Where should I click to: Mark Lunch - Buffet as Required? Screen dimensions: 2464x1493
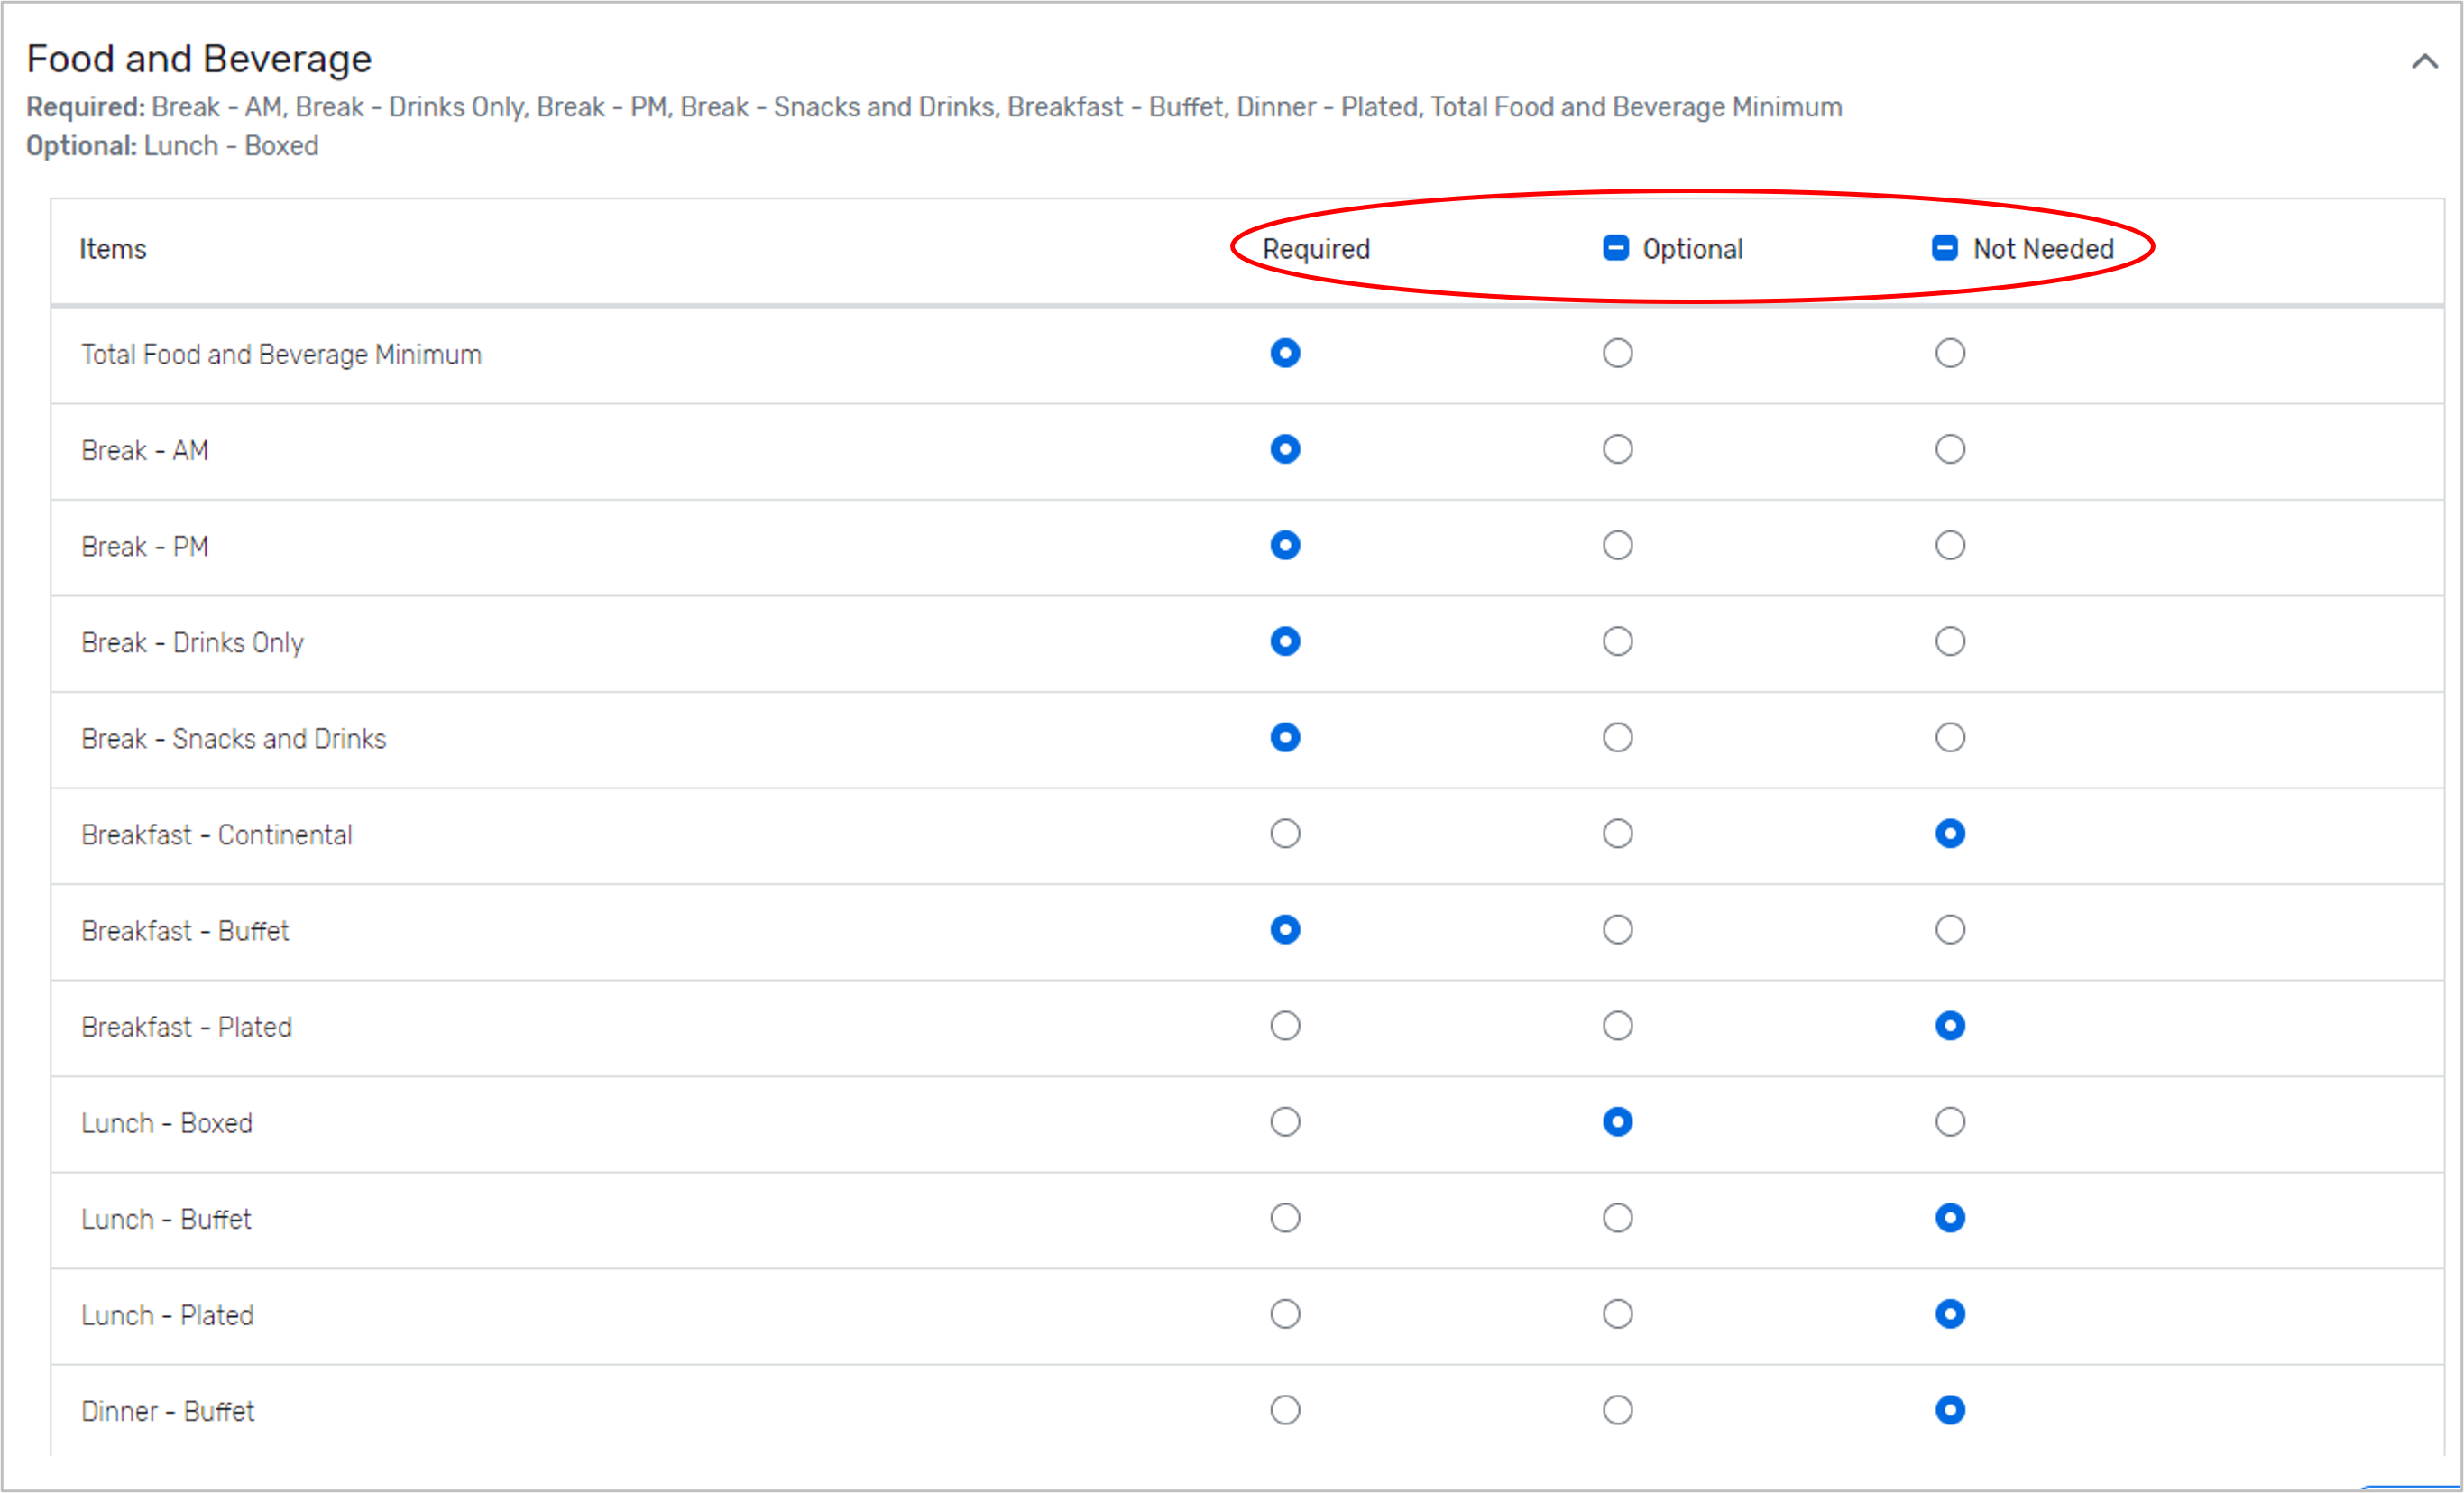(1284, 1218)
